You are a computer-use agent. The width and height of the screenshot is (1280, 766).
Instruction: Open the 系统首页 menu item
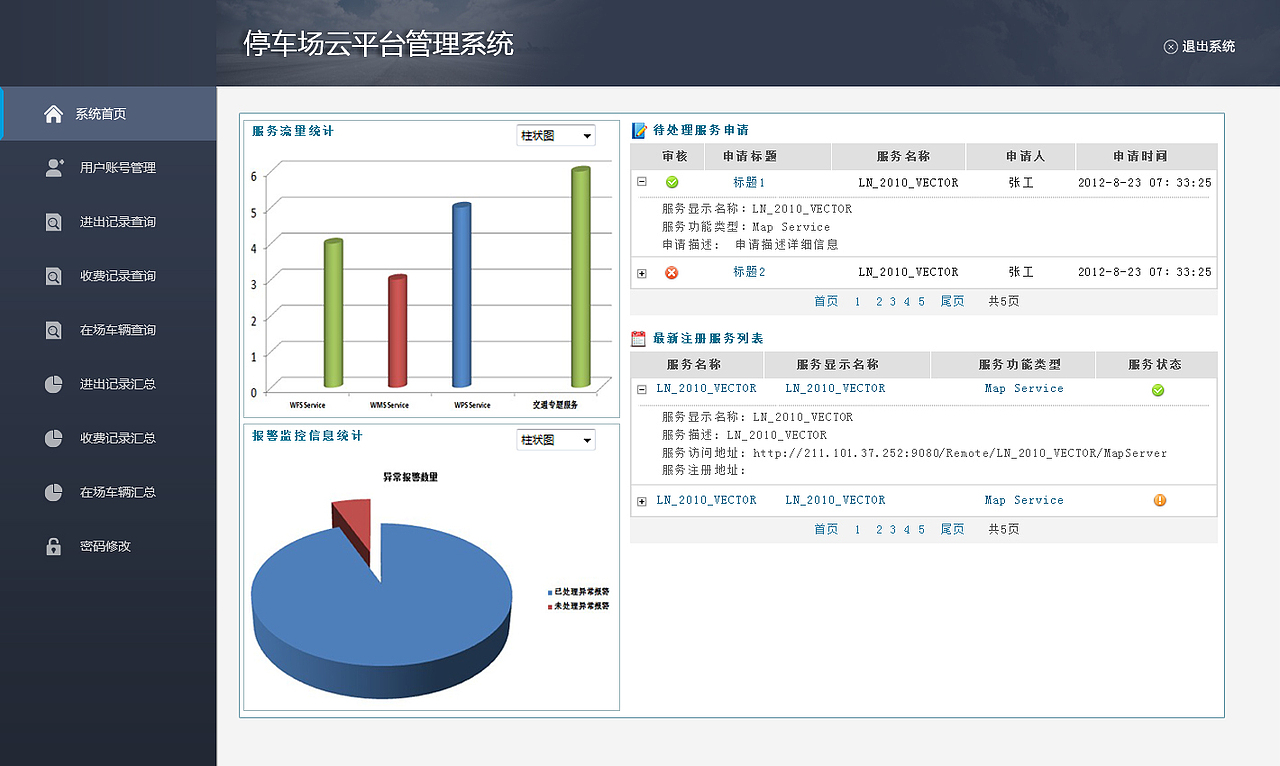tap(109, 114)
